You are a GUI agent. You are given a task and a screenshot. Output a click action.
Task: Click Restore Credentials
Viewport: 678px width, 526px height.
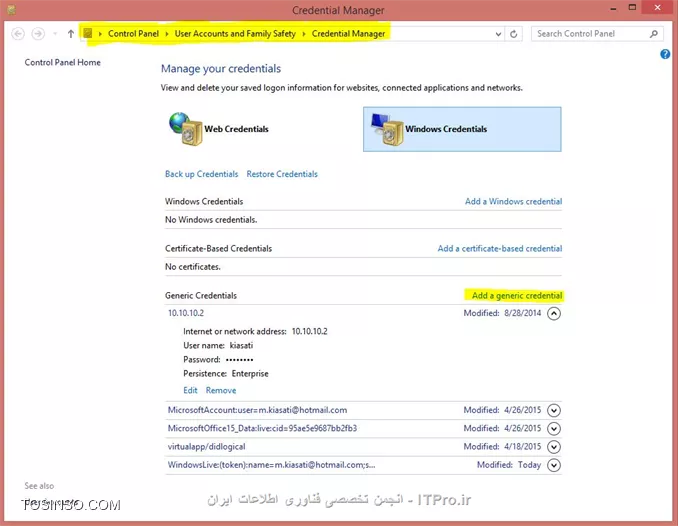coord(282,174)
